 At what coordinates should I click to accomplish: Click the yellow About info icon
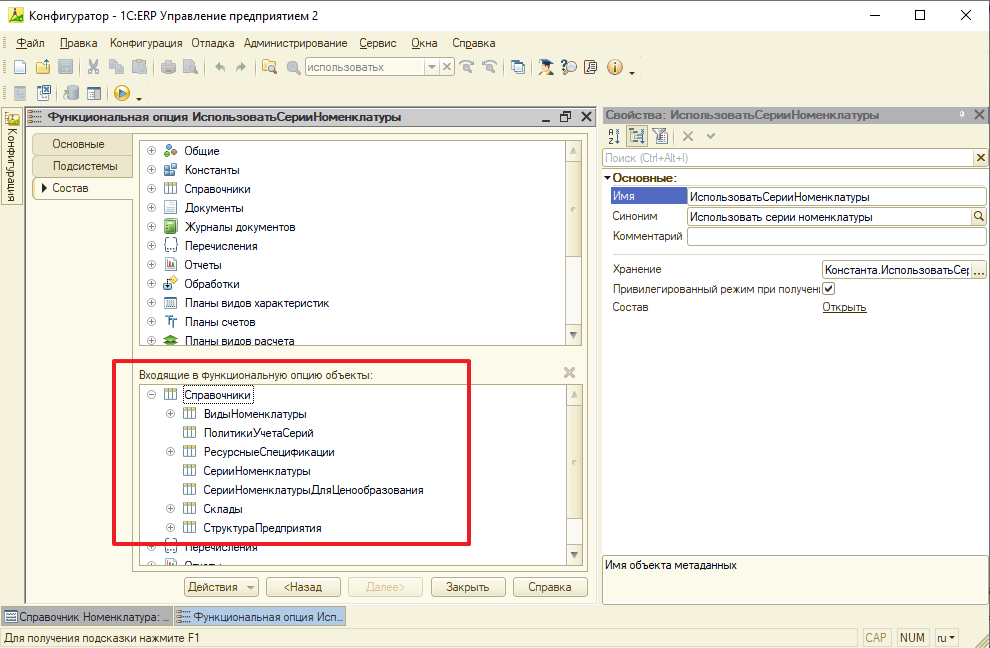[x=615, y=67]
